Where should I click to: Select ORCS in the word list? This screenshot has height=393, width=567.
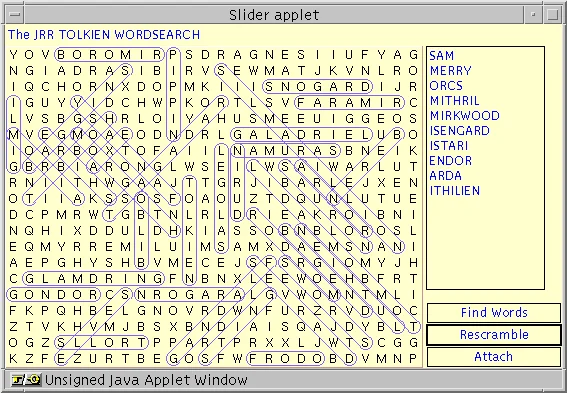point(446,86)
